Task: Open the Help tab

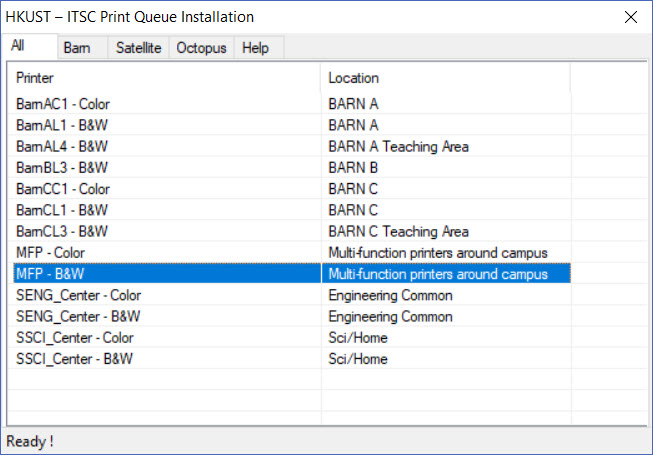Action: pos(255,48)
